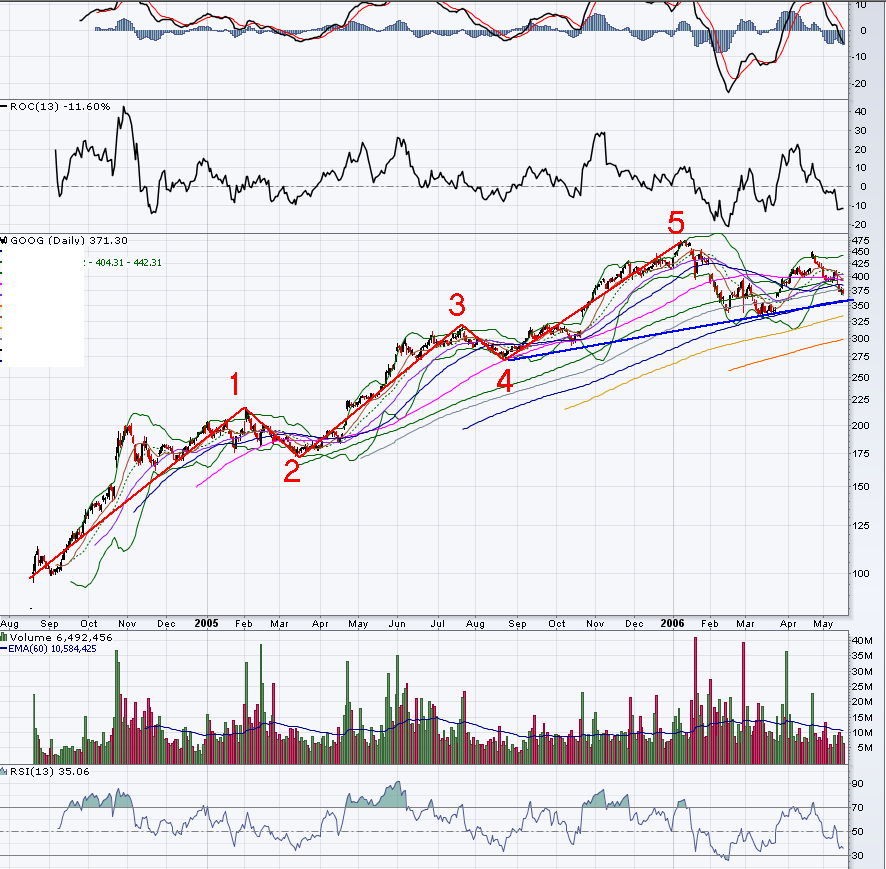Click the Jul label on the time axis
The image size is (886, 869).
tap(437, 624)
